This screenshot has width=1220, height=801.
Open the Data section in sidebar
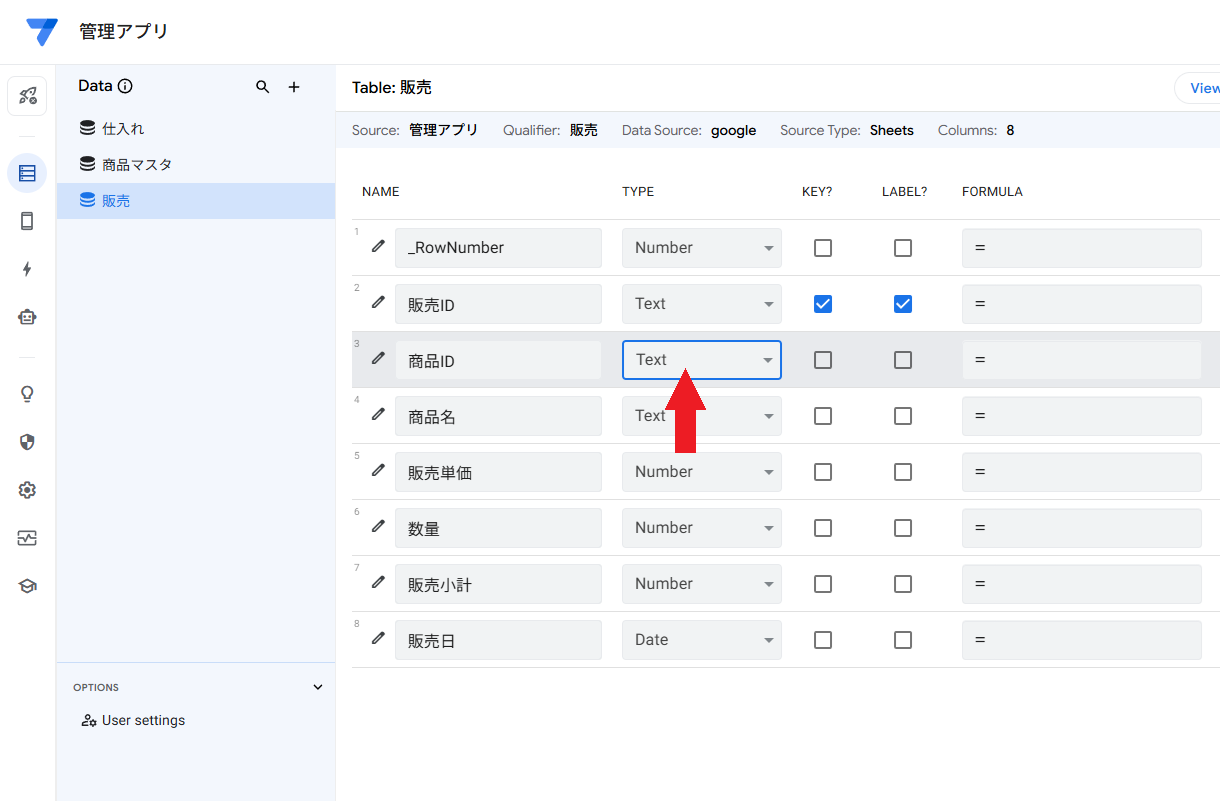(x=27, y=173)
